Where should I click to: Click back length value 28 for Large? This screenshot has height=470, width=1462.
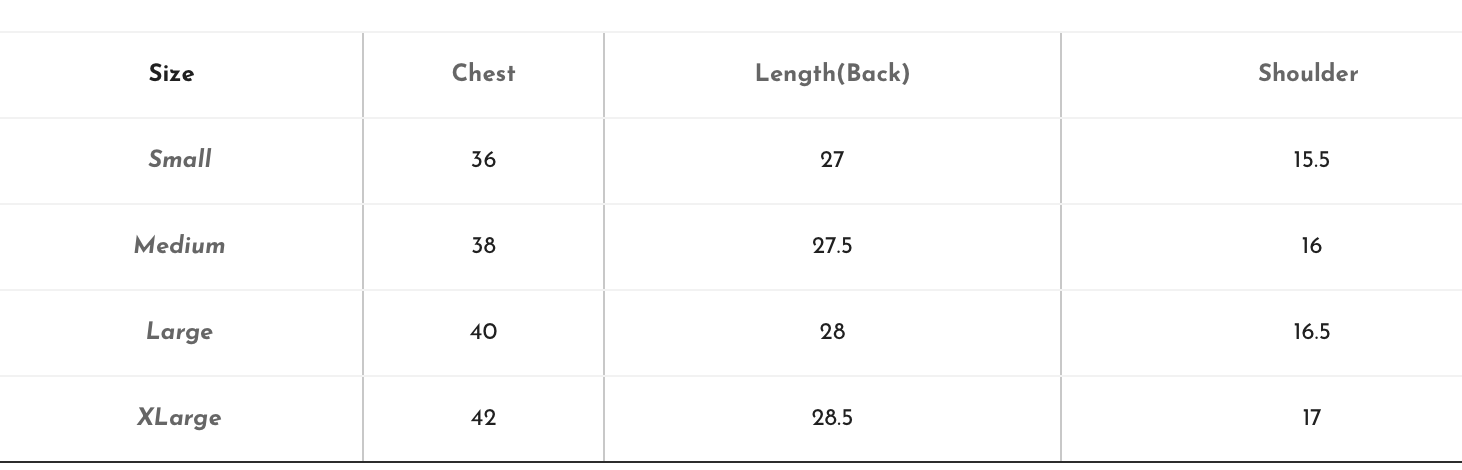[833, 332]
